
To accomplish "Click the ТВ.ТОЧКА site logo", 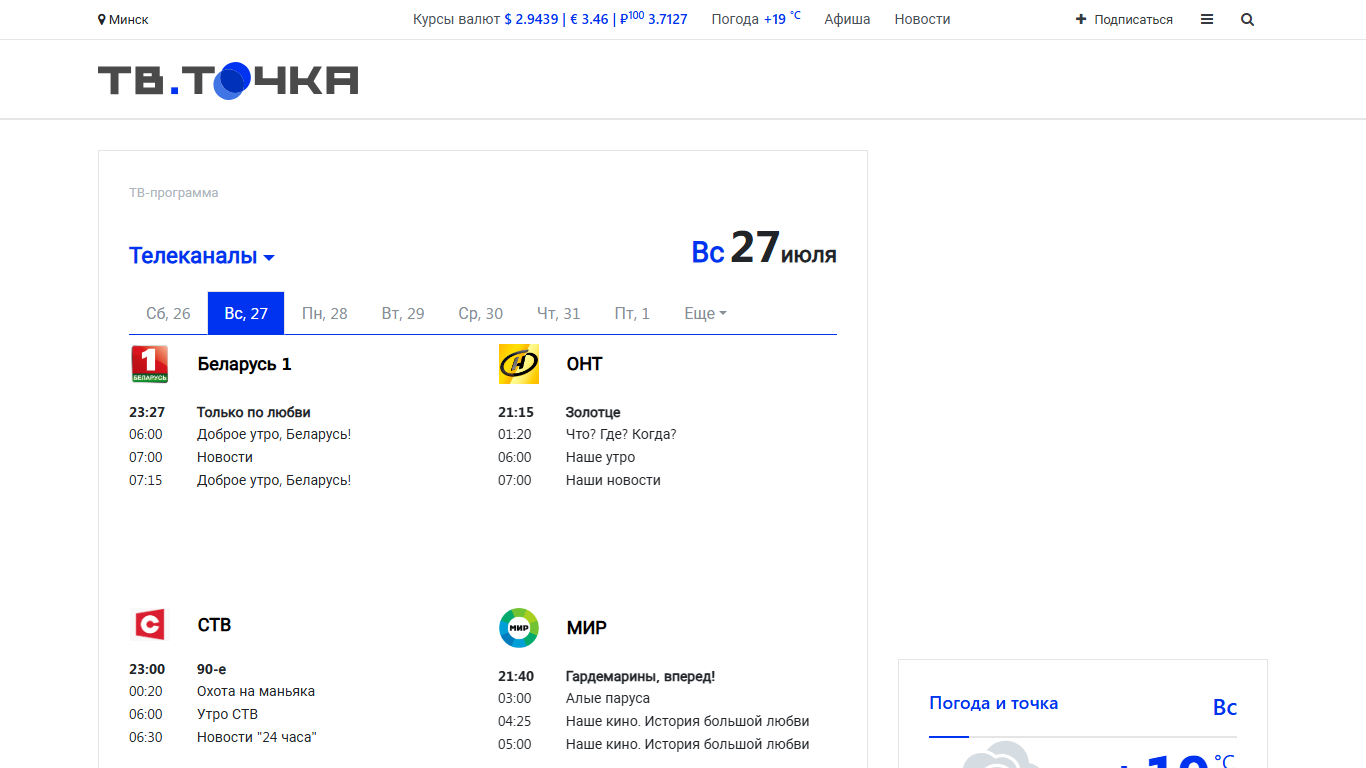I will click(x=228, y=81).
